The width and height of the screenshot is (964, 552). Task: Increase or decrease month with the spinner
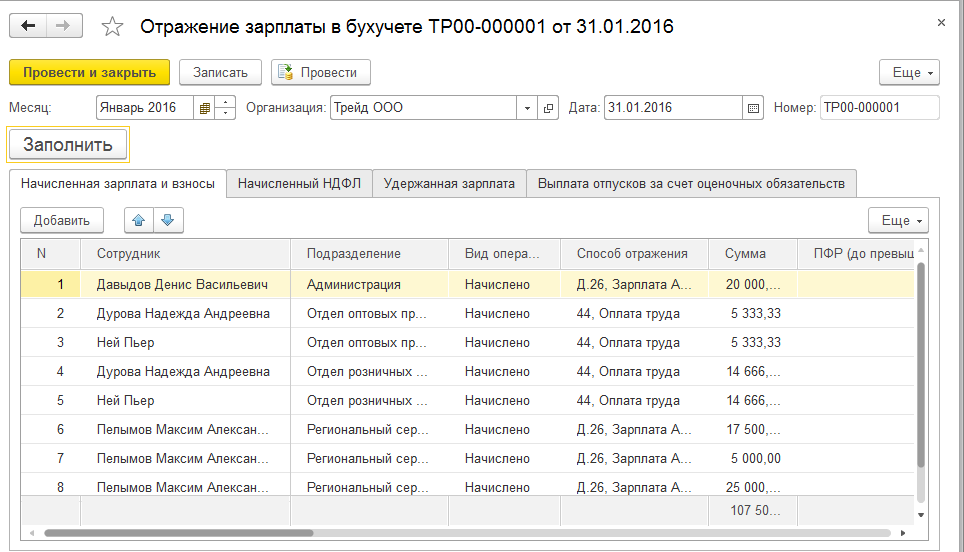click(x=226, y=108)
